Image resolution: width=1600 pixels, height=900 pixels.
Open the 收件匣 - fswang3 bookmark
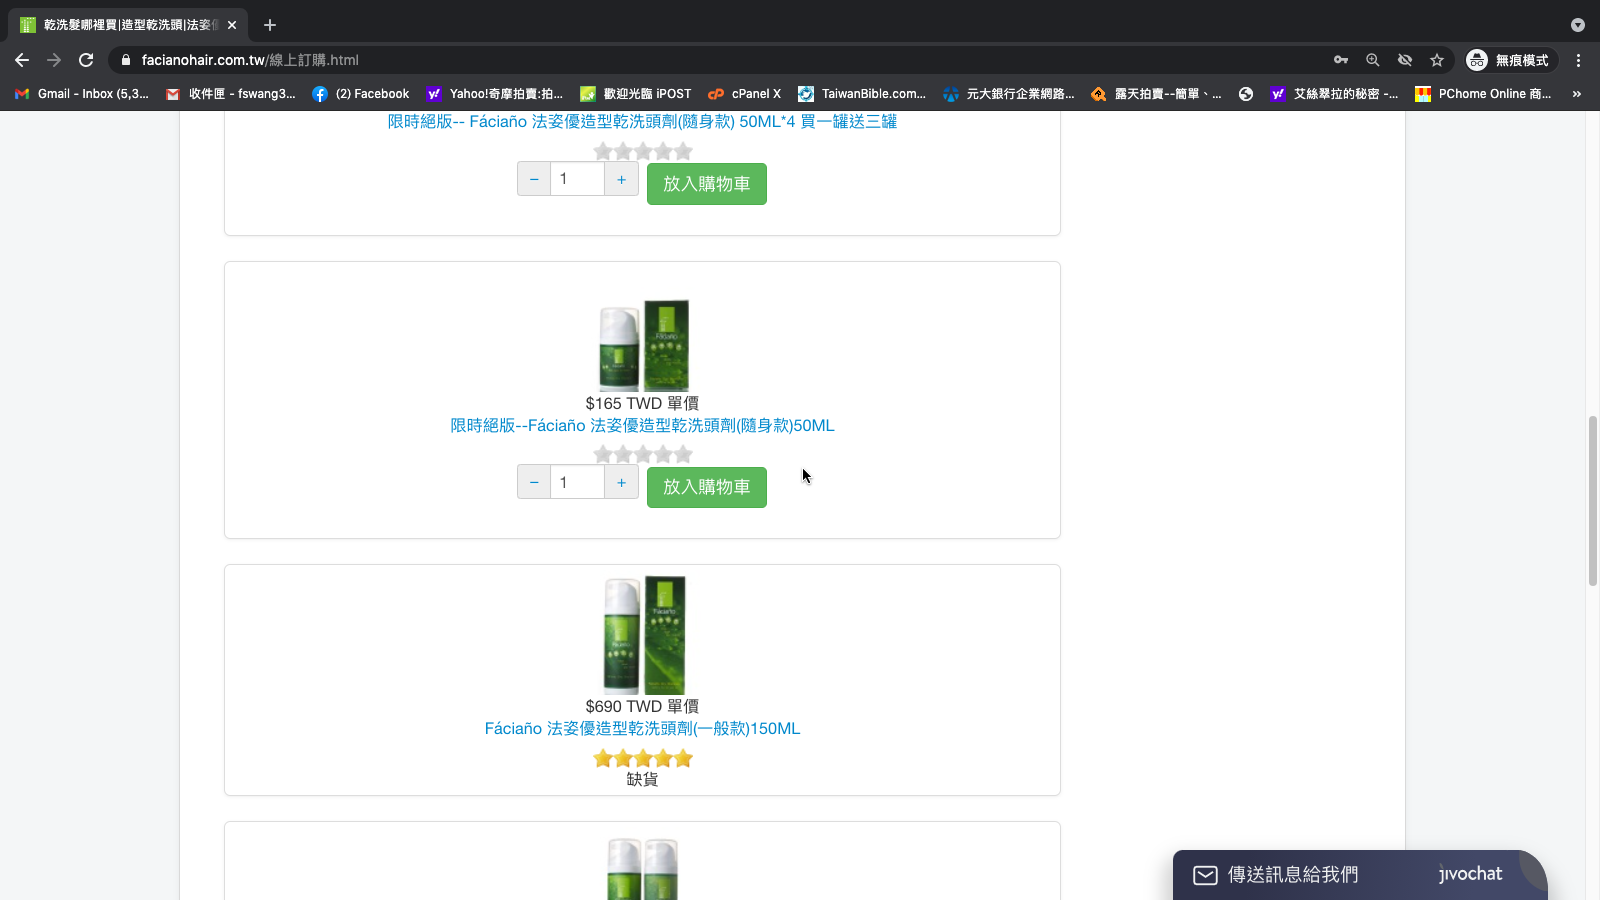(x=231, y=94)
